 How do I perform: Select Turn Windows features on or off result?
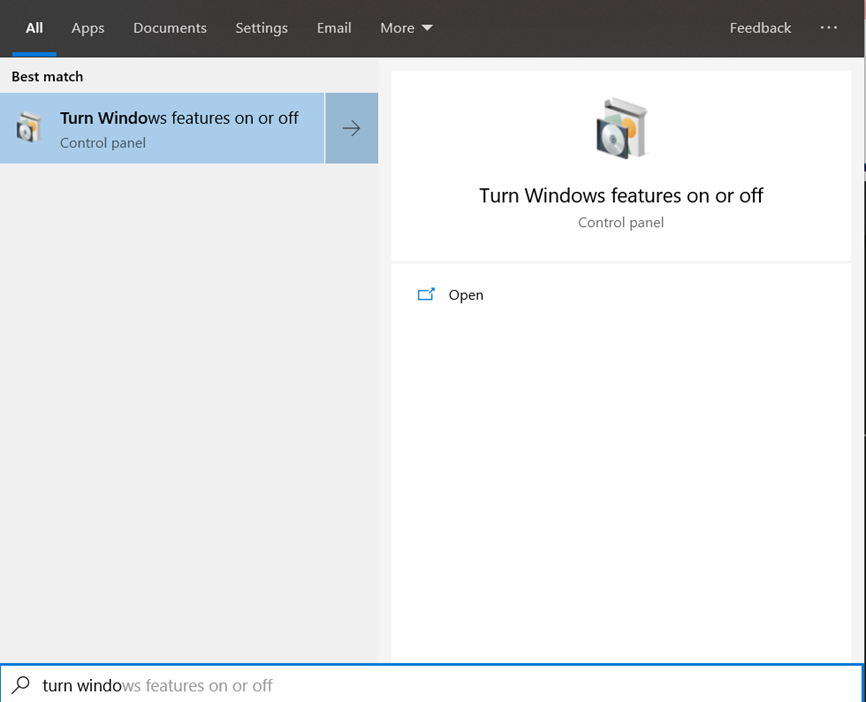(162, 128)
